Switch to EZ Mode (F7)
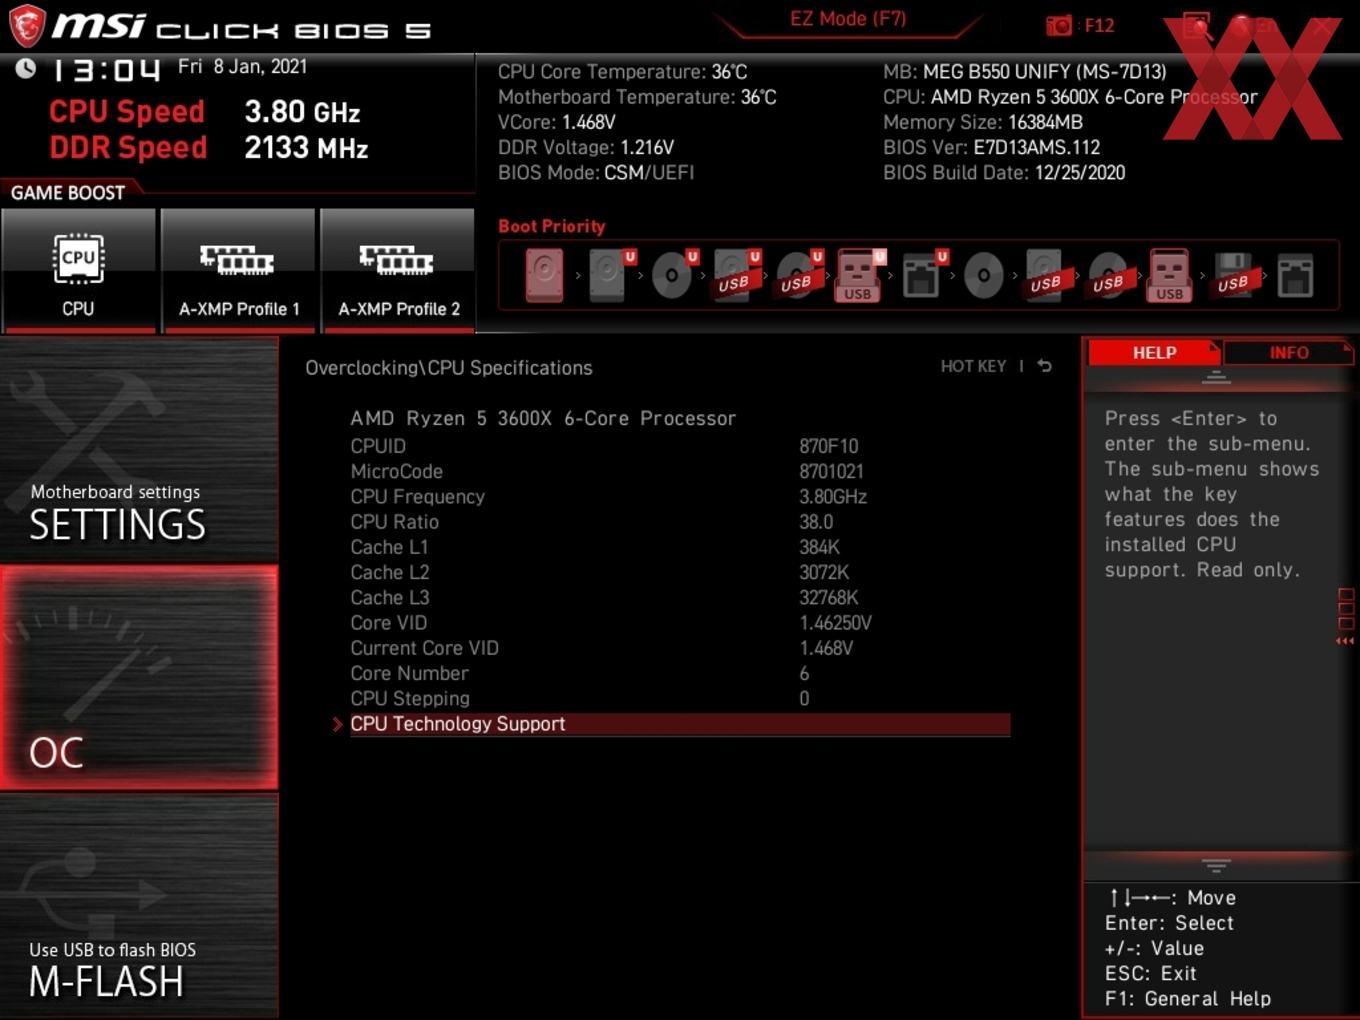The width and height of the screenshot is (1360, 1020). pyautogui.click(x=848, y=18)
